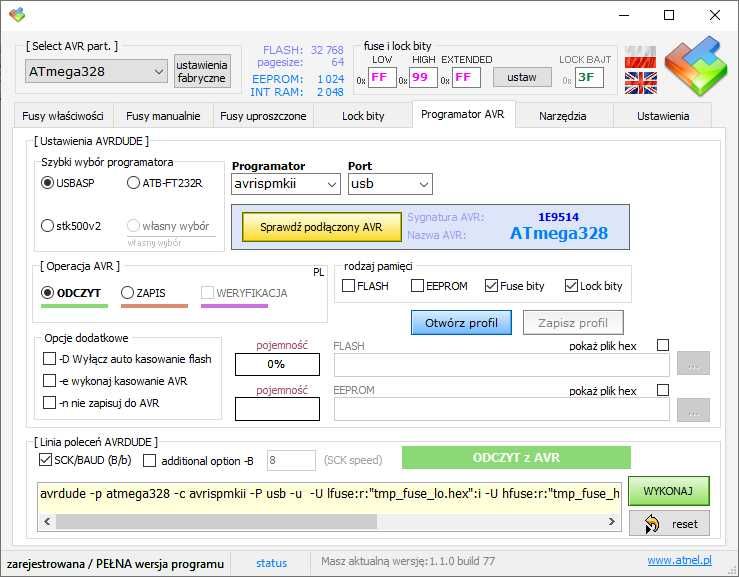
Task: Open the www.atnel.pl link
Action: point(679,560)
